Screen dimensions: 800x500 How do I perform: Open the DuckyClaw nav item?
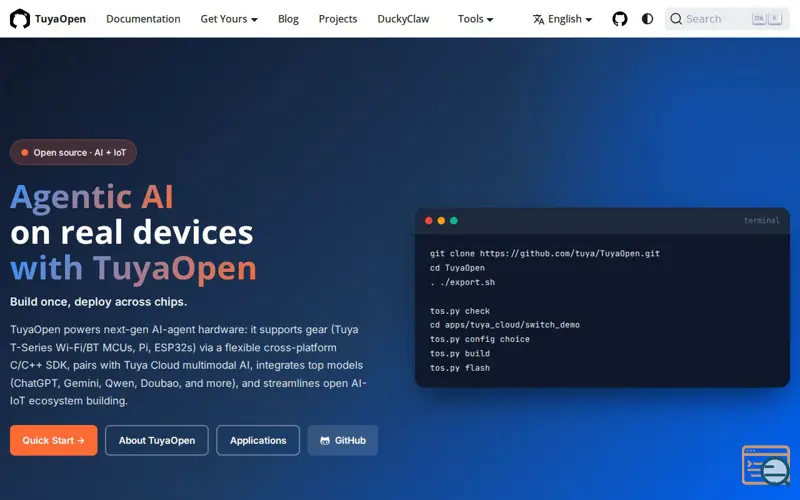click(x=403, y=19)
